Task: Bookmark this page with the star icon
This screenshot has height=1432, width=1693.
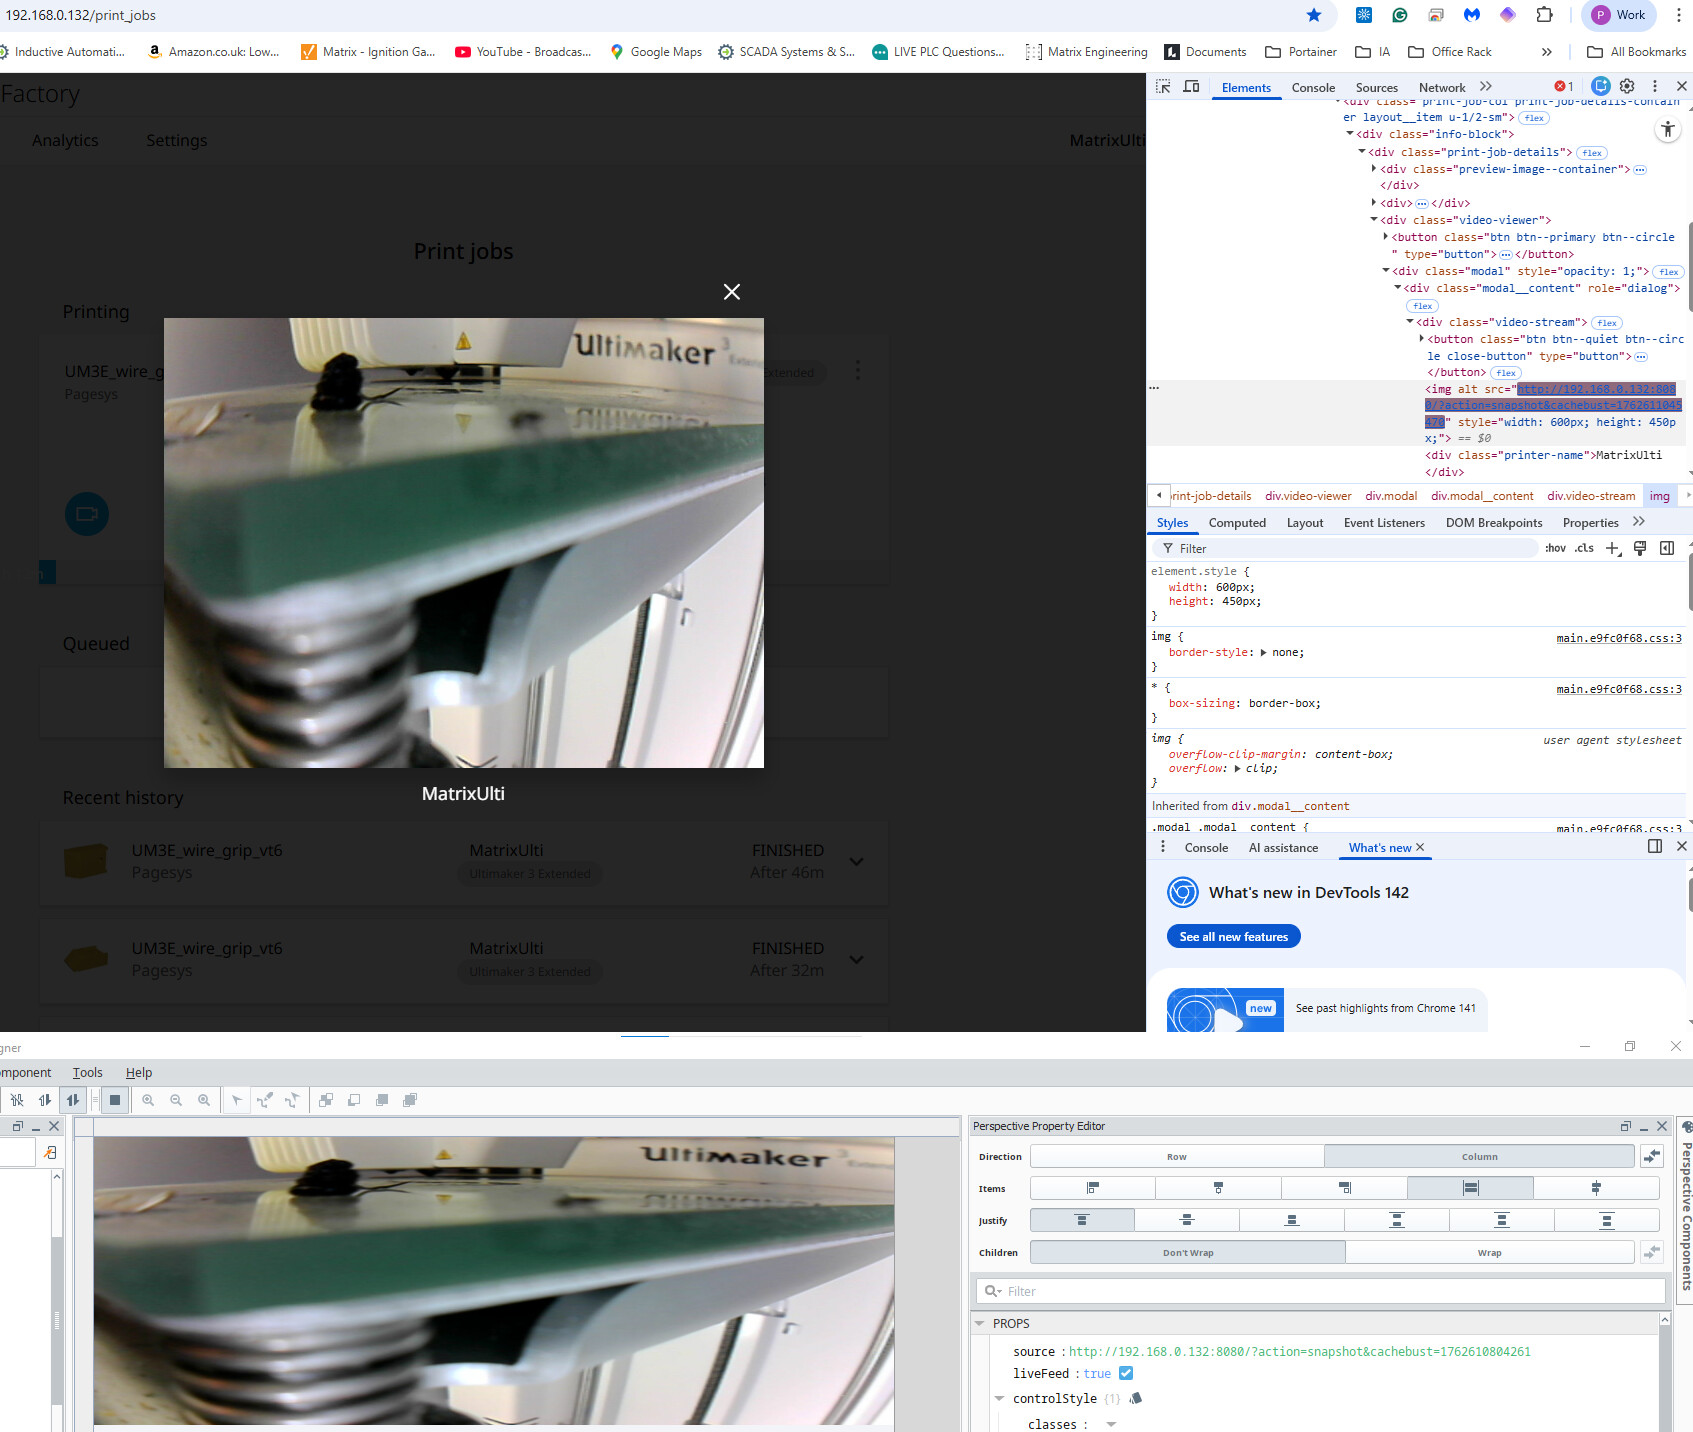Action: (x=1314, y=15)
